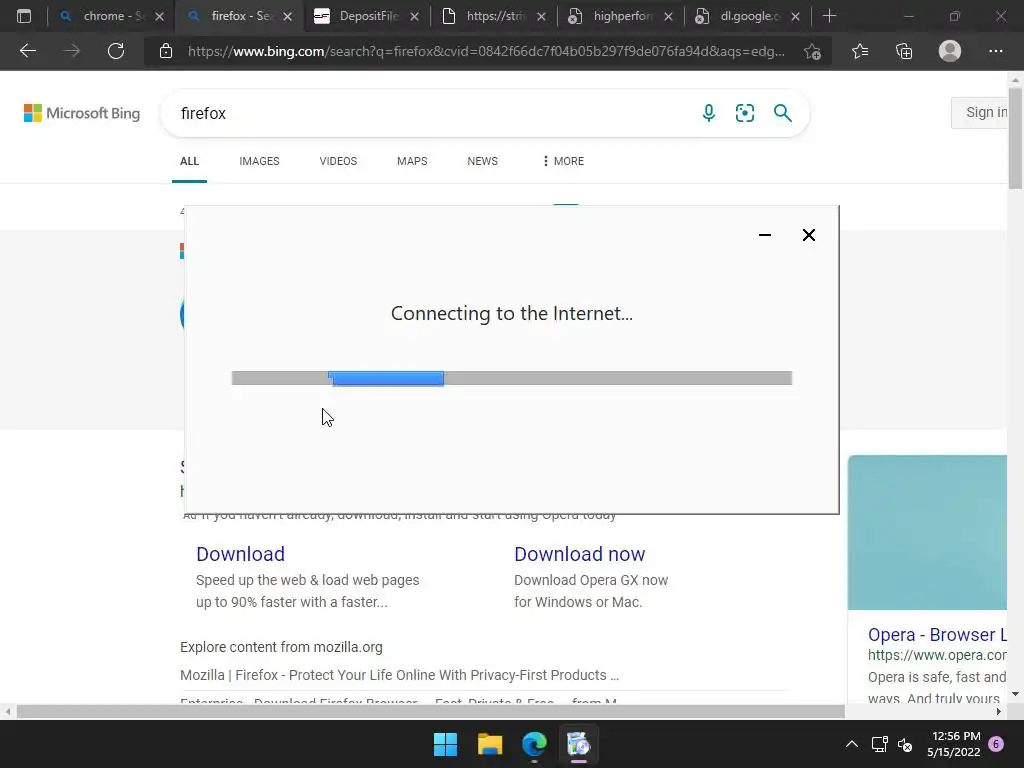Select the NEWS search category
Screen dimensions: 1024x768
pos(483,161)
